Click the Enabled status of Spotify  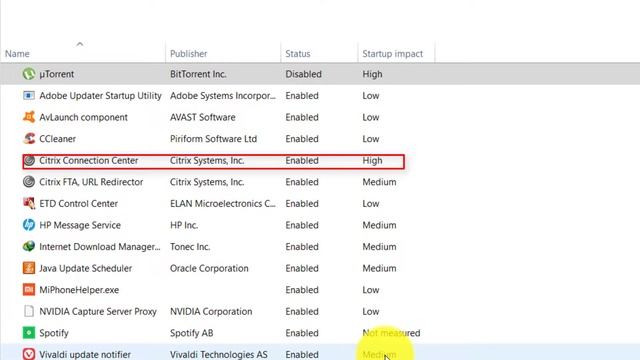click(x=302, y=333)
